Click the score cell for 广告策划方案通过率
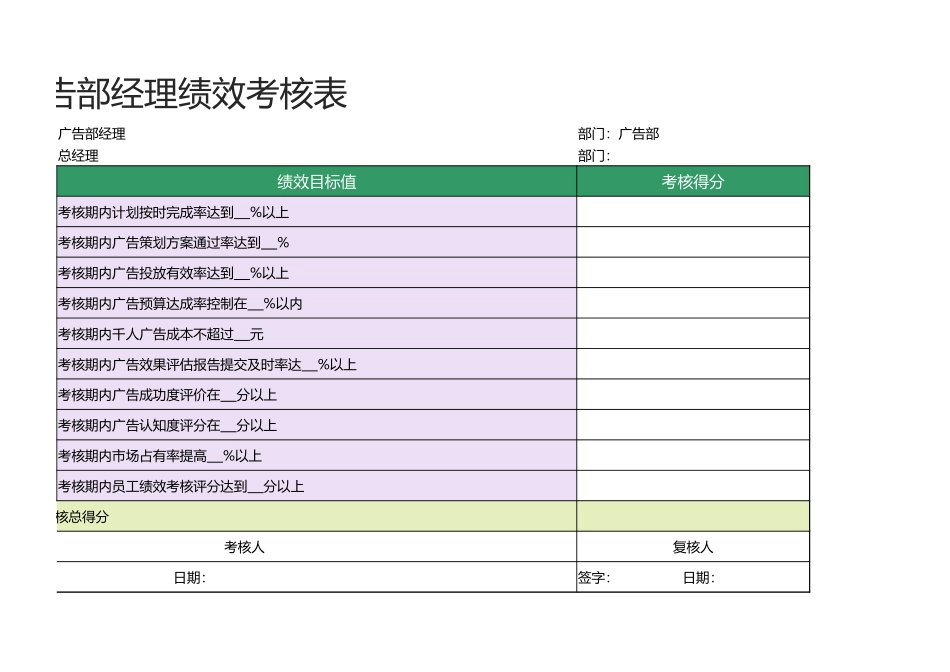Screen dimensions: 950x672 (x=692, y=242)
